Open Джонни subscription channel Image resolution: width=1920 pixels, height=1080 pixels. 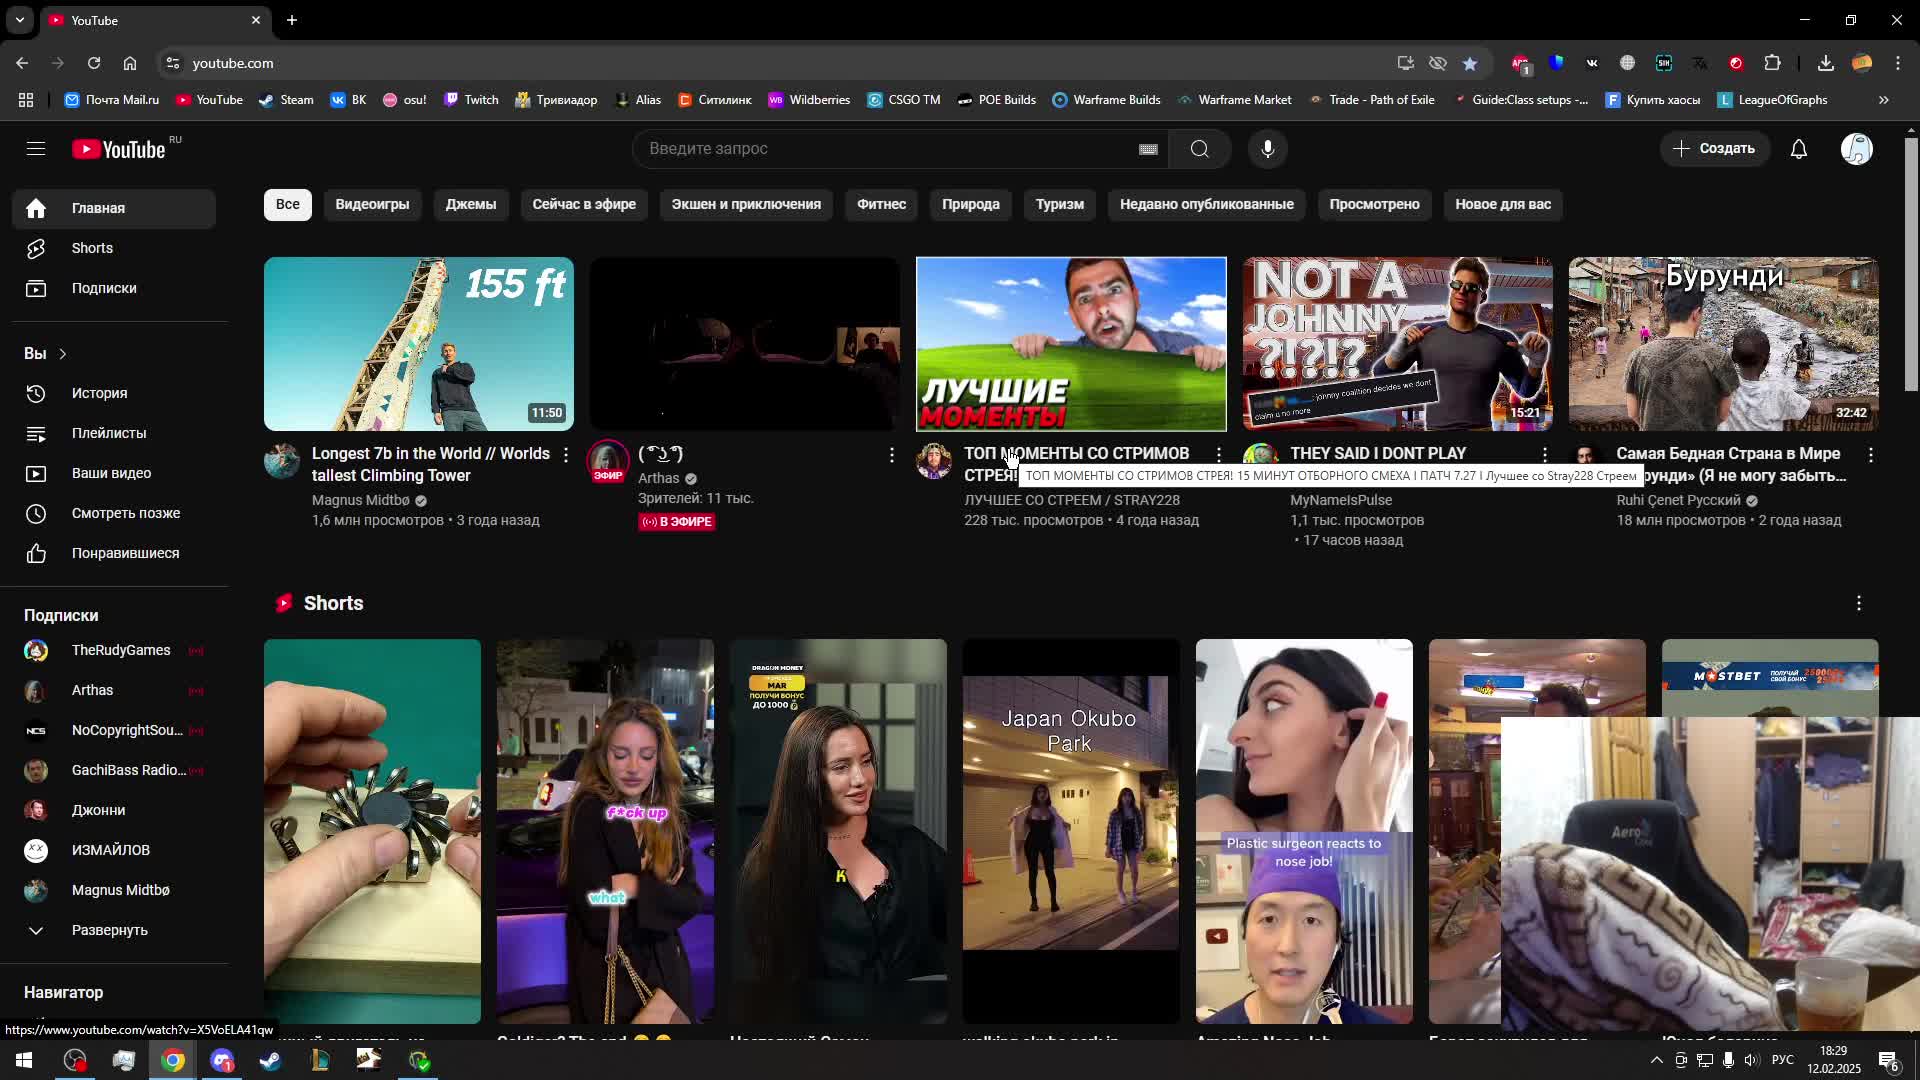(114, 810)
